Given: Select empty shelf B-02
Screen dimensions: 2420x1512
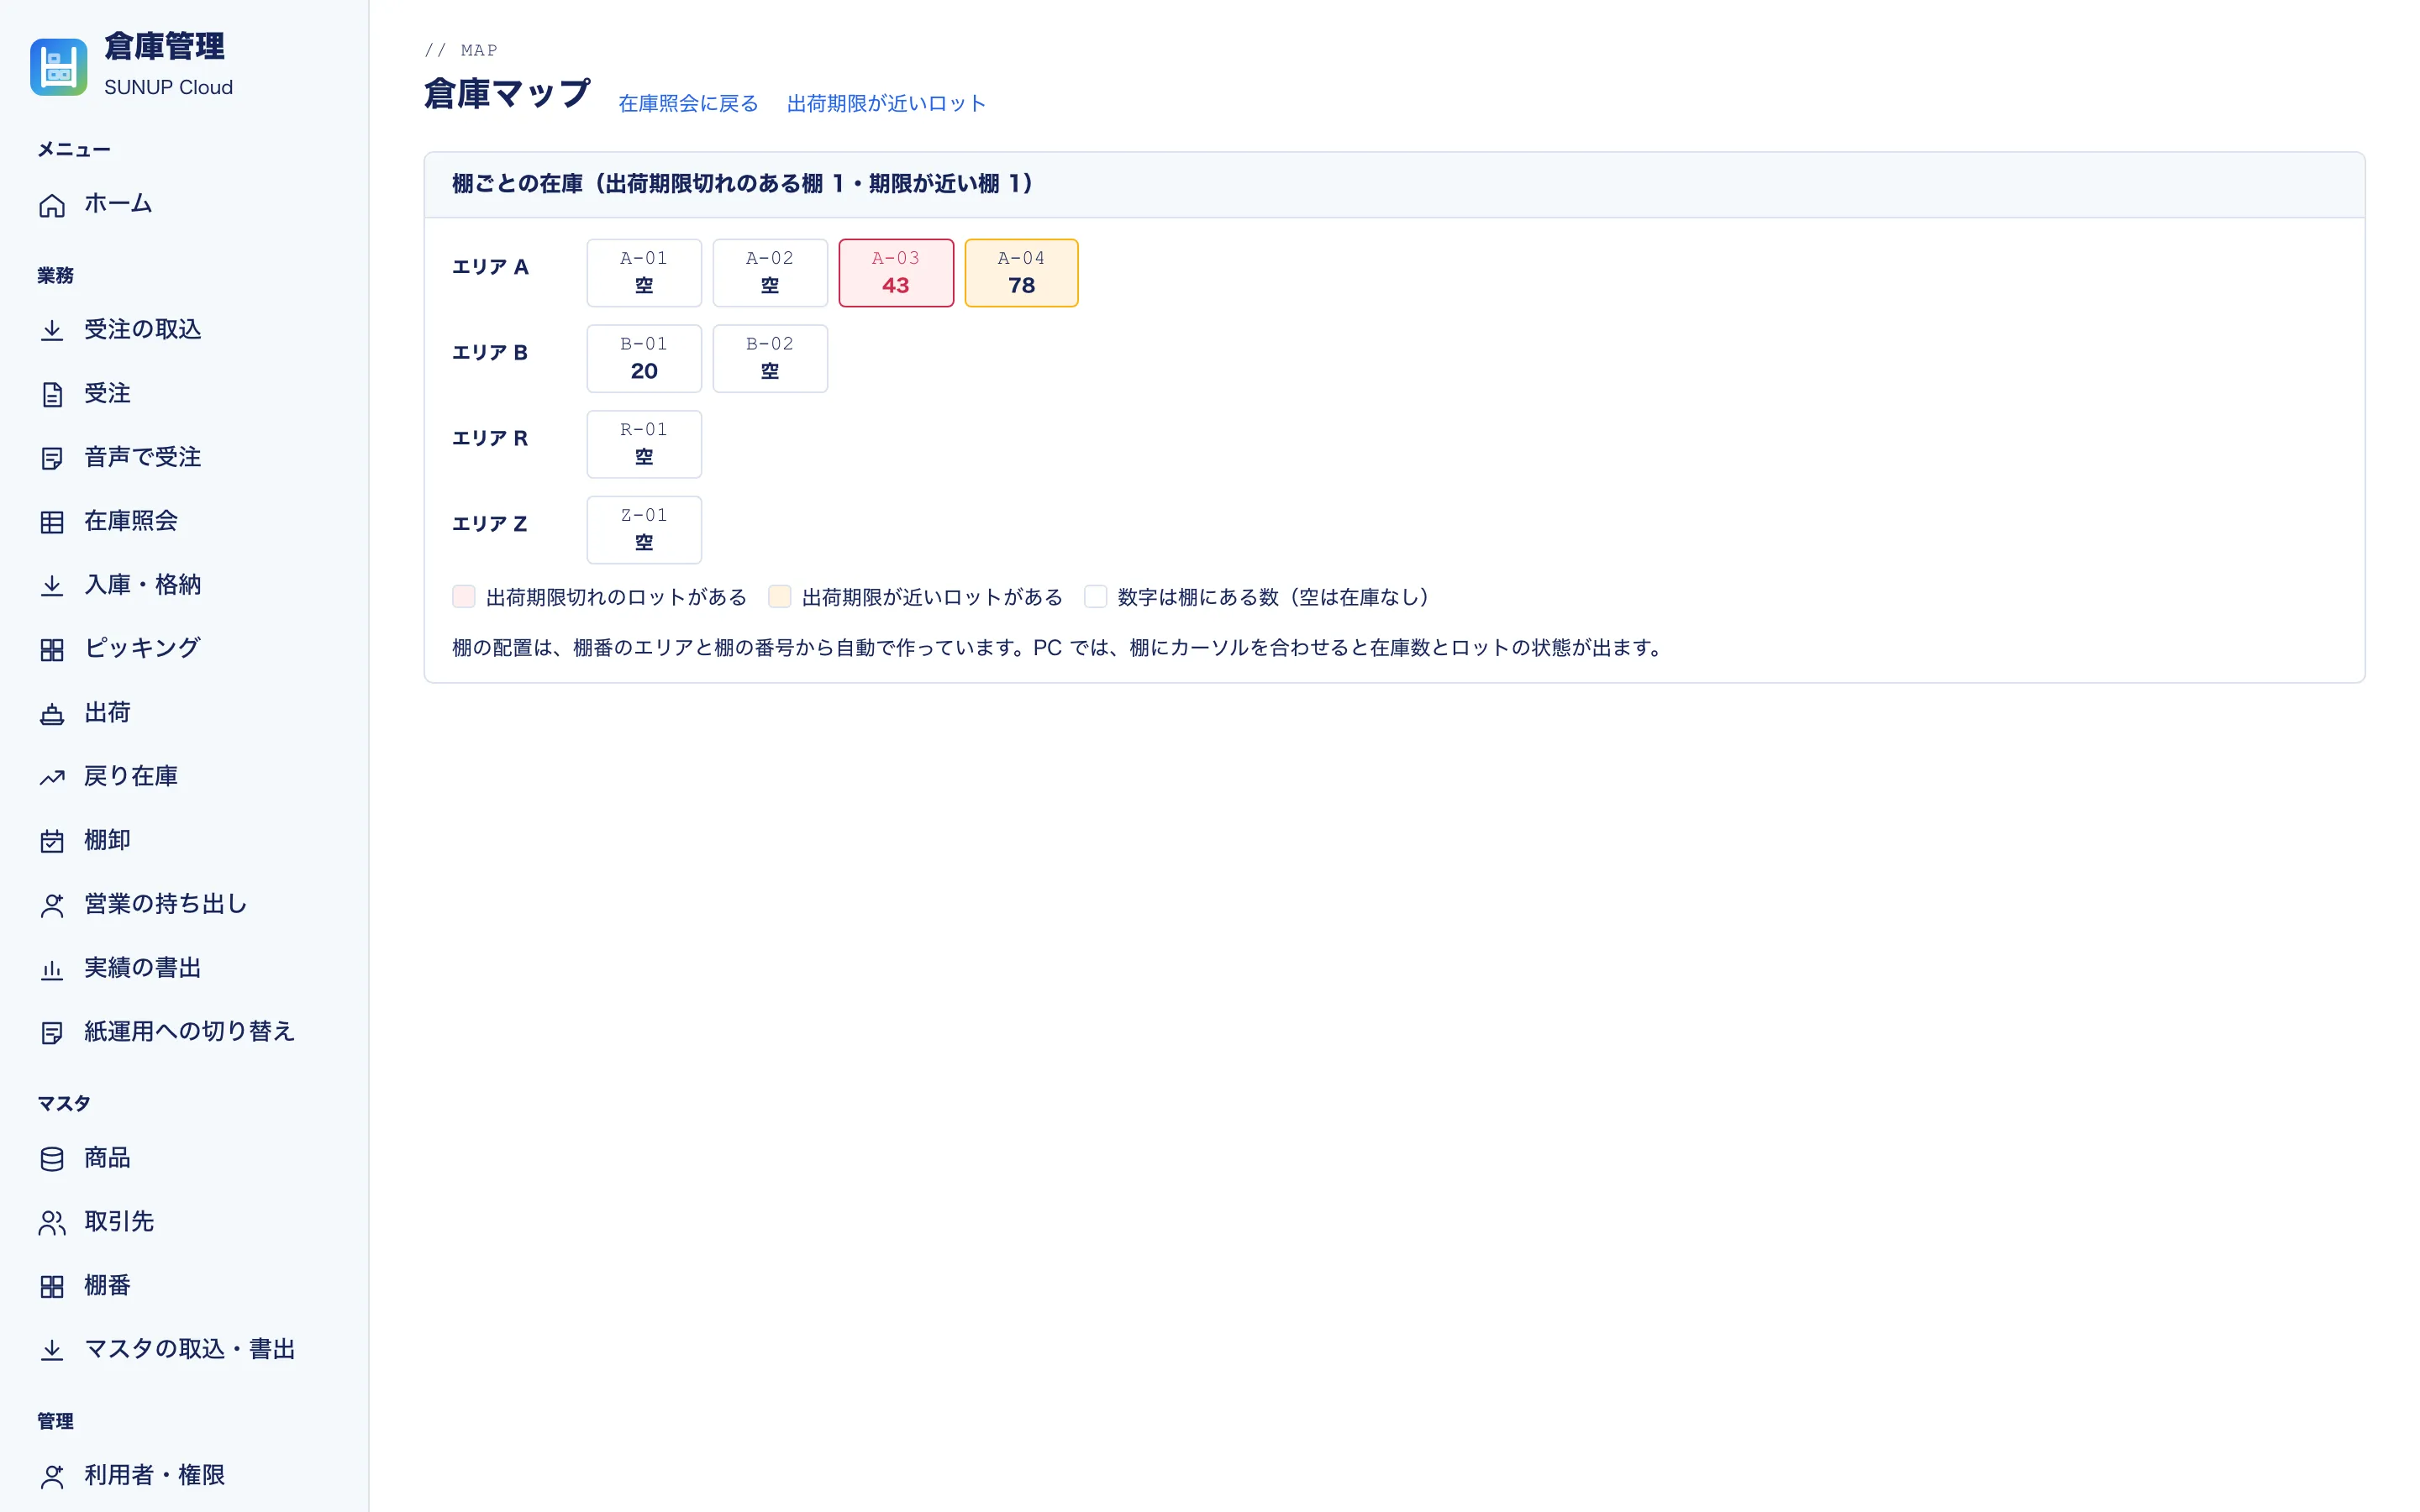Looking at the screenshot, I should [x=770, y=359].
